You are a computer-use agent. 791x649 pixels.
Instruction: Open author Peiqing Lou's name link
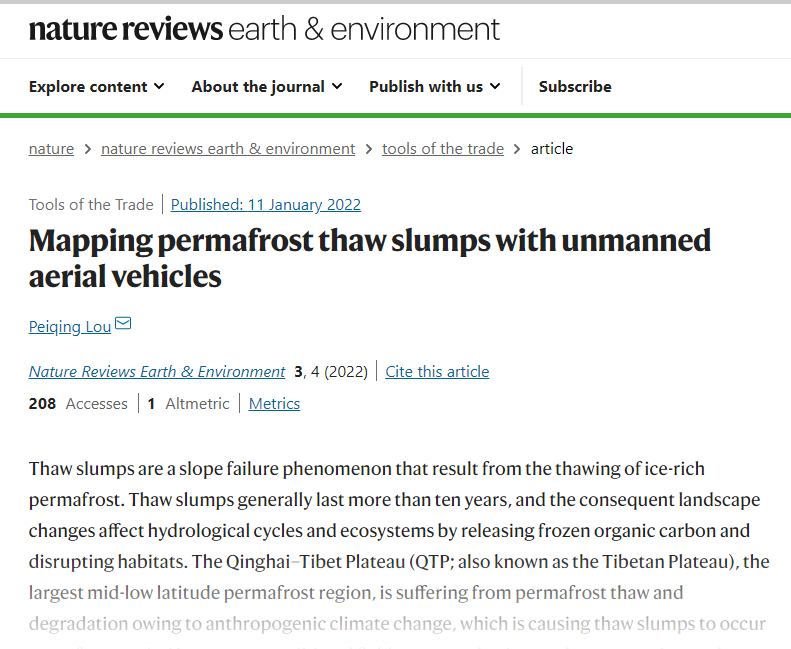click(69, 327)
